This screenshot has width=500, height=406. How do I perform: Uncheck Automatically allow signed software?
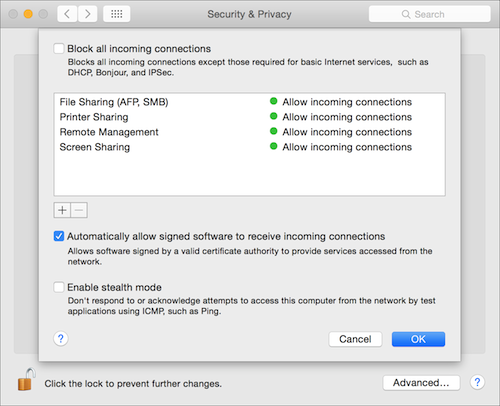click(59, 236)
